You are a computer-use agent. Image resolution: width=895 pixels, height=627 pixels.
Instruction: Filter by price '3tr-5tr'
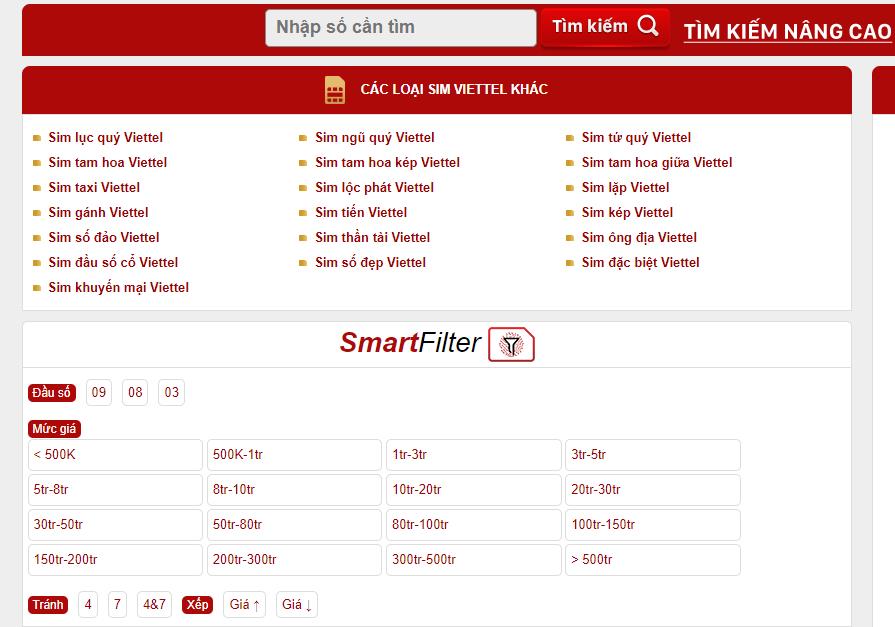point(653,455)
